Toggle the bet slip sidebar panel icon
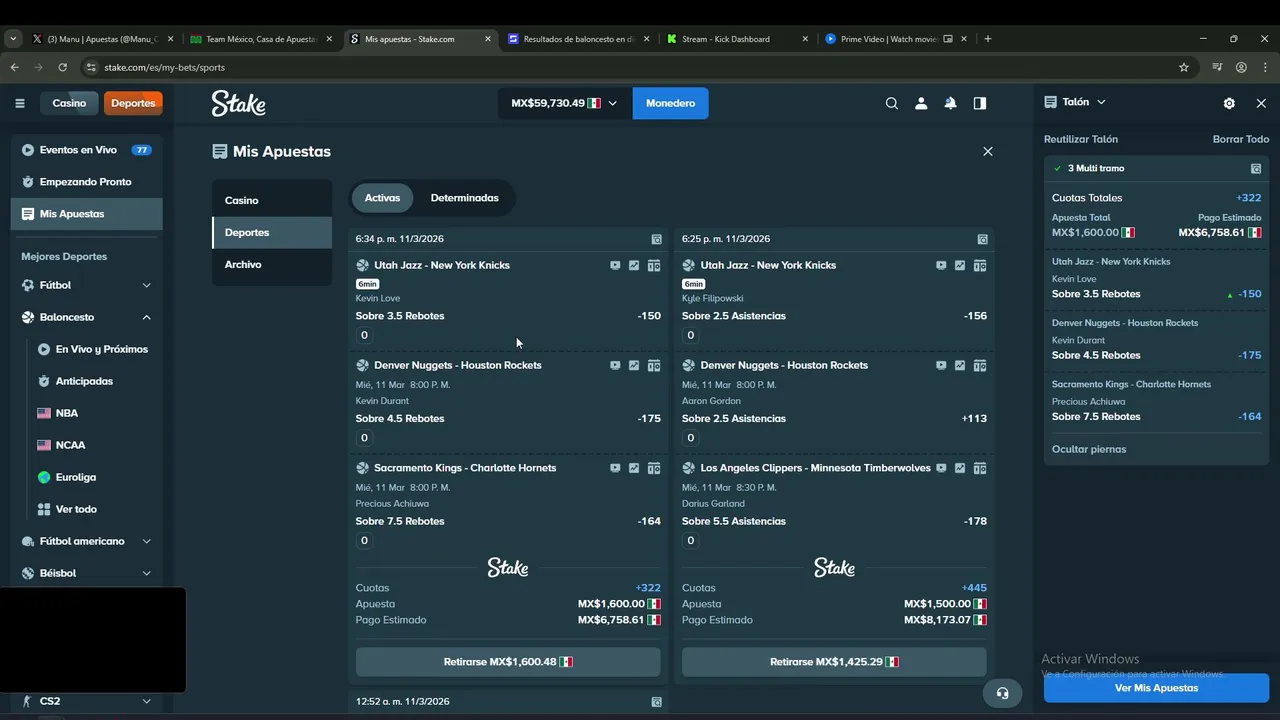 point(980,103)
